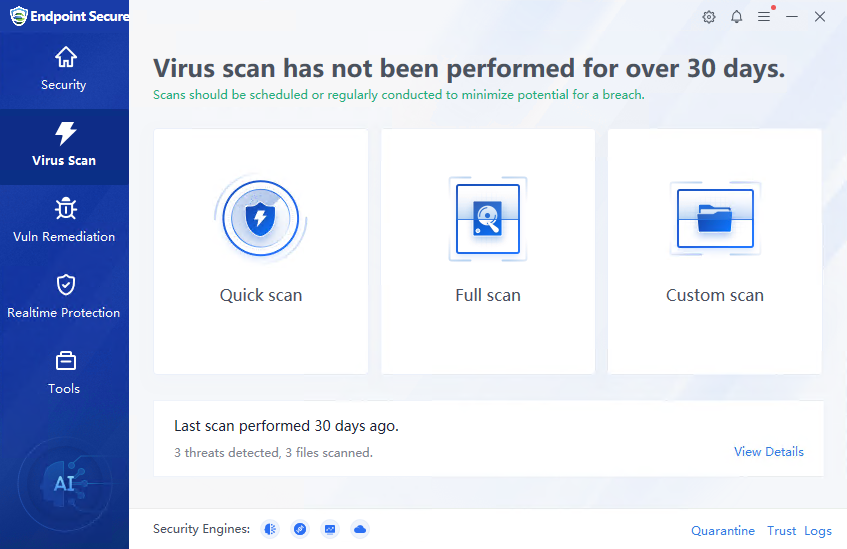847x549 pixels.
Task: Open the Tools section
Action: click(x=64, y=373)
